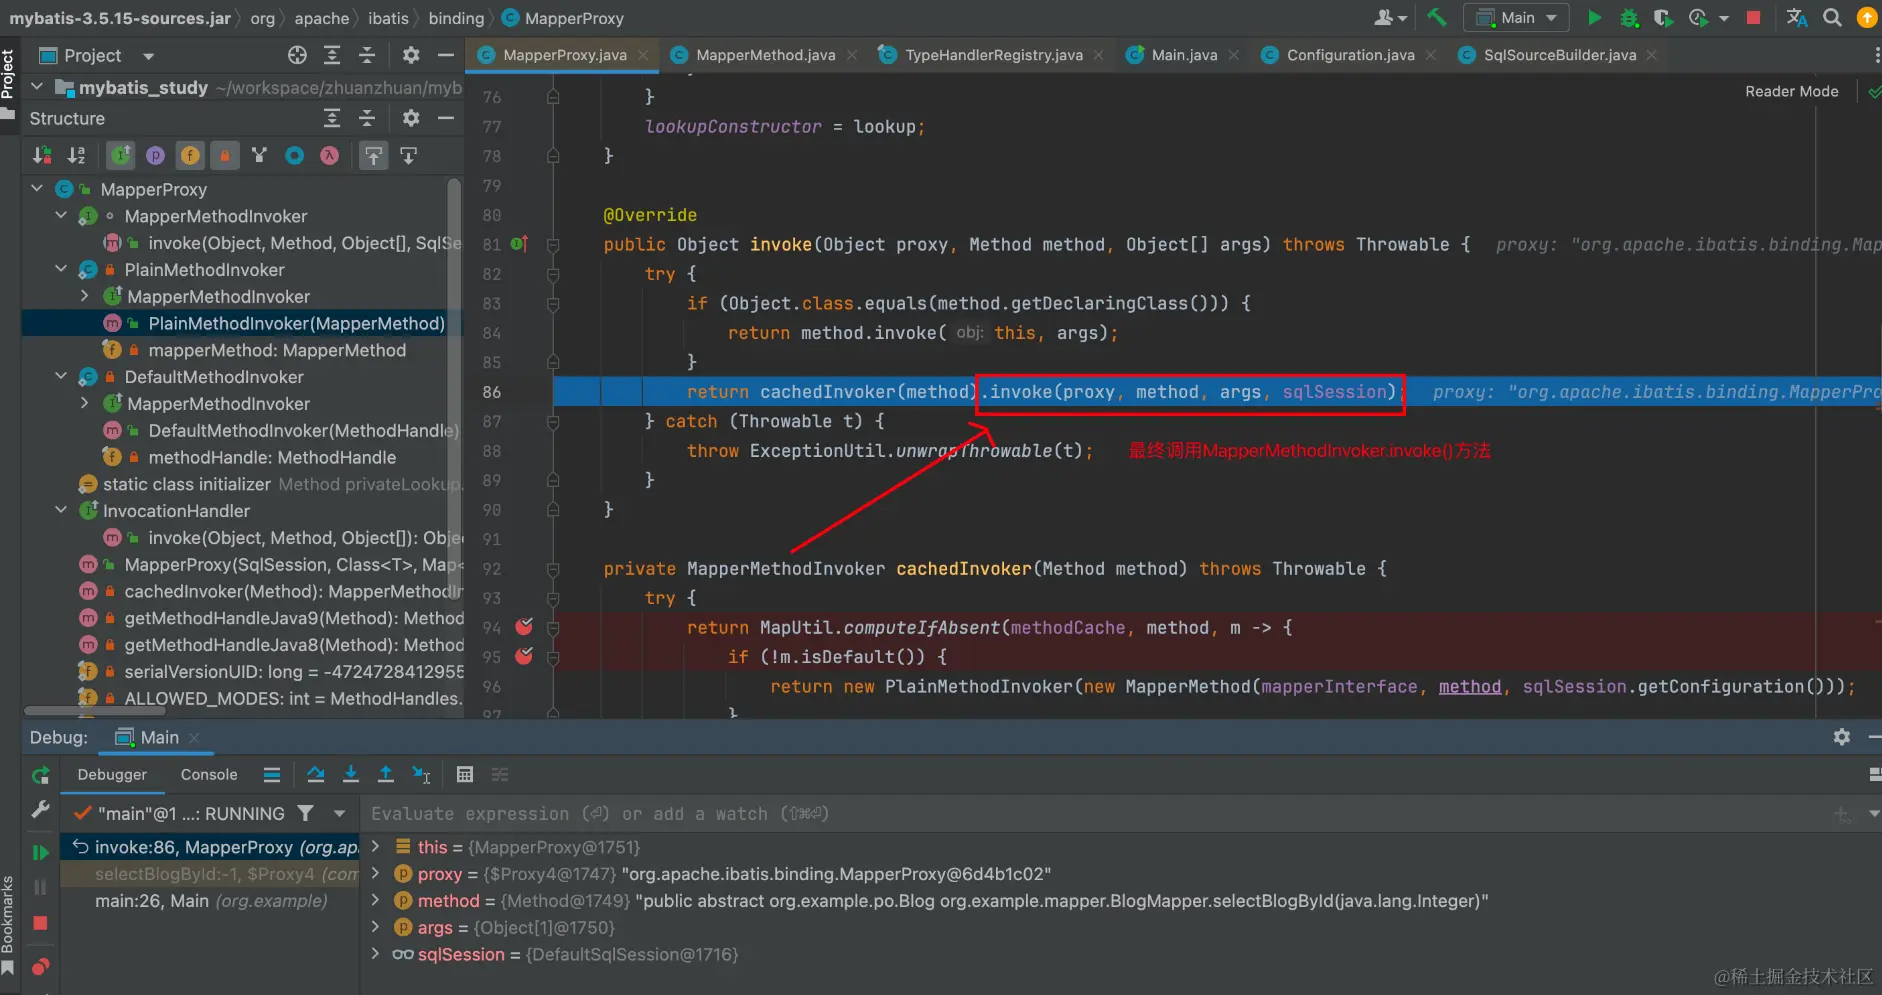1882x995 pixels.
Task: Click the Run to Cursor icon
Action: (421, 774)
